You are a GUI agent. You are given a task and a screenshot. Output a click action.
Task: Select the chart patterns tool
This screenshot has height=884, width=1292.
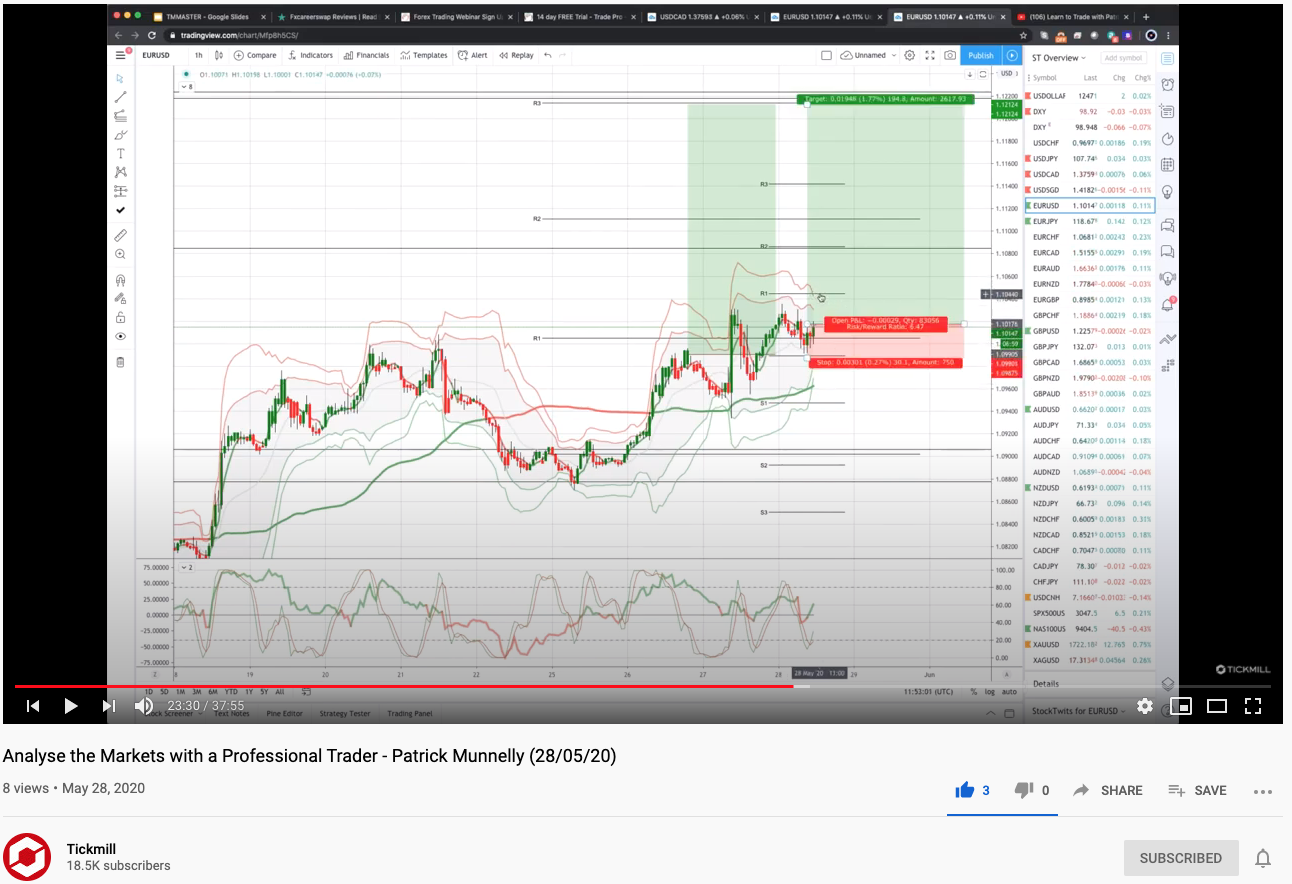tap(120, 172)
